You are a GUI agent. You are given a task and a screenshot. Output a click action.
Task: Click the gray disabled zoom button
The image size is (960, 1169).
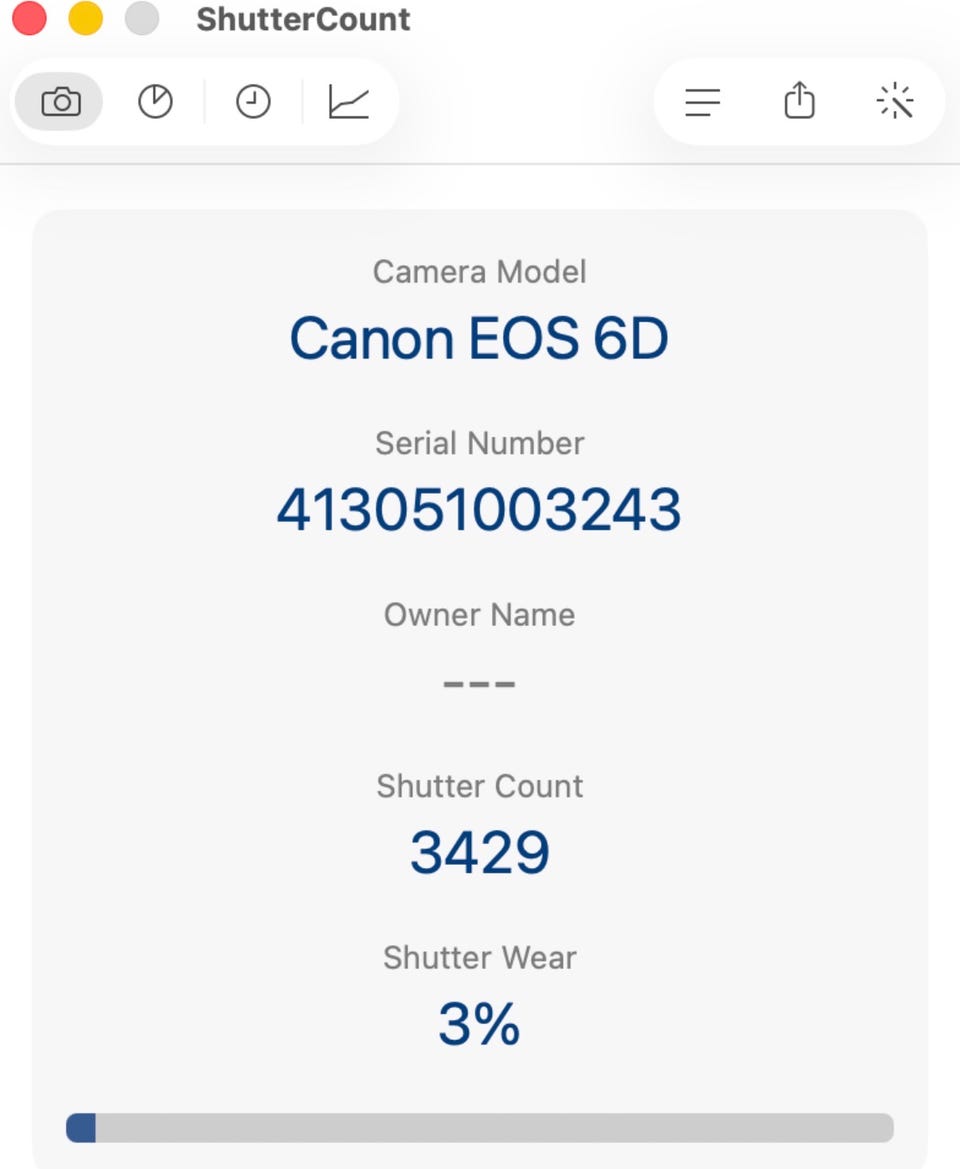pyautogui.click(x=142, y=18)
